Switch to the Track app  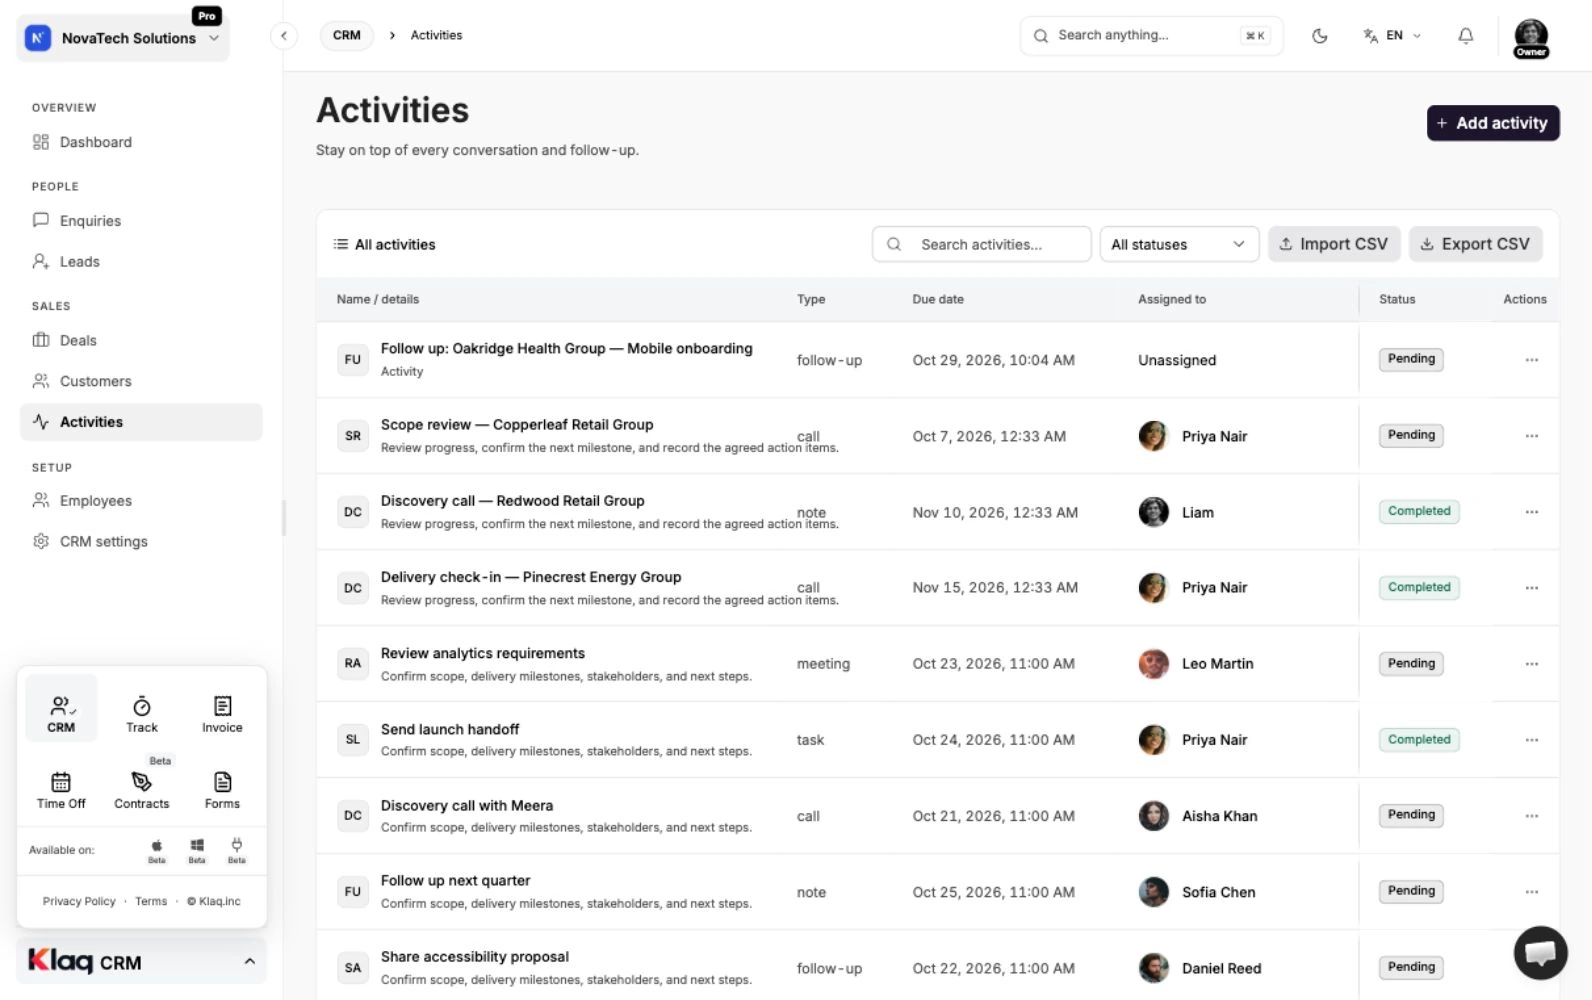[142, 714]
